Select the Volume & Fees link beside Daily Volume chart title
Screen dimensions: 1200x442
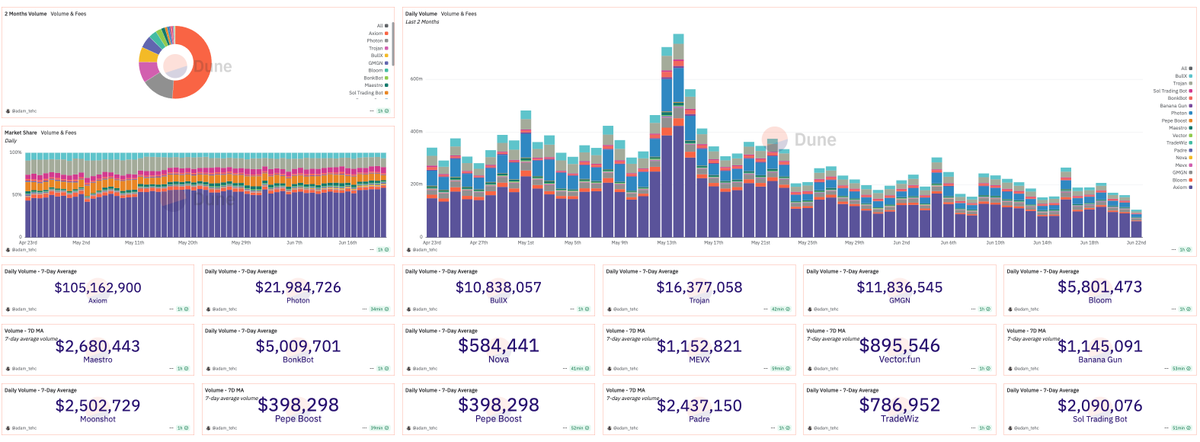pyautogui.click(x=458, y=14)
